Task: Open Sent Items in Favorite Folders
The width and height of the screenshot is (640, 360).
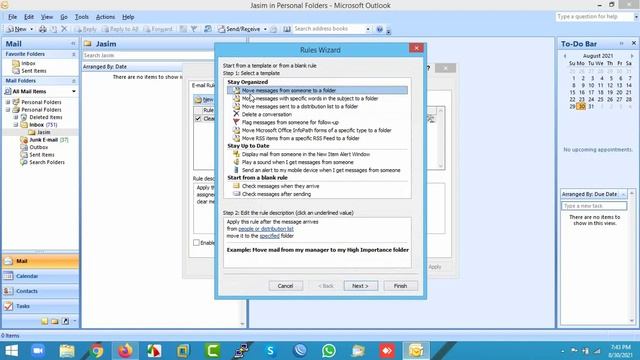Action: pos(29,71)
